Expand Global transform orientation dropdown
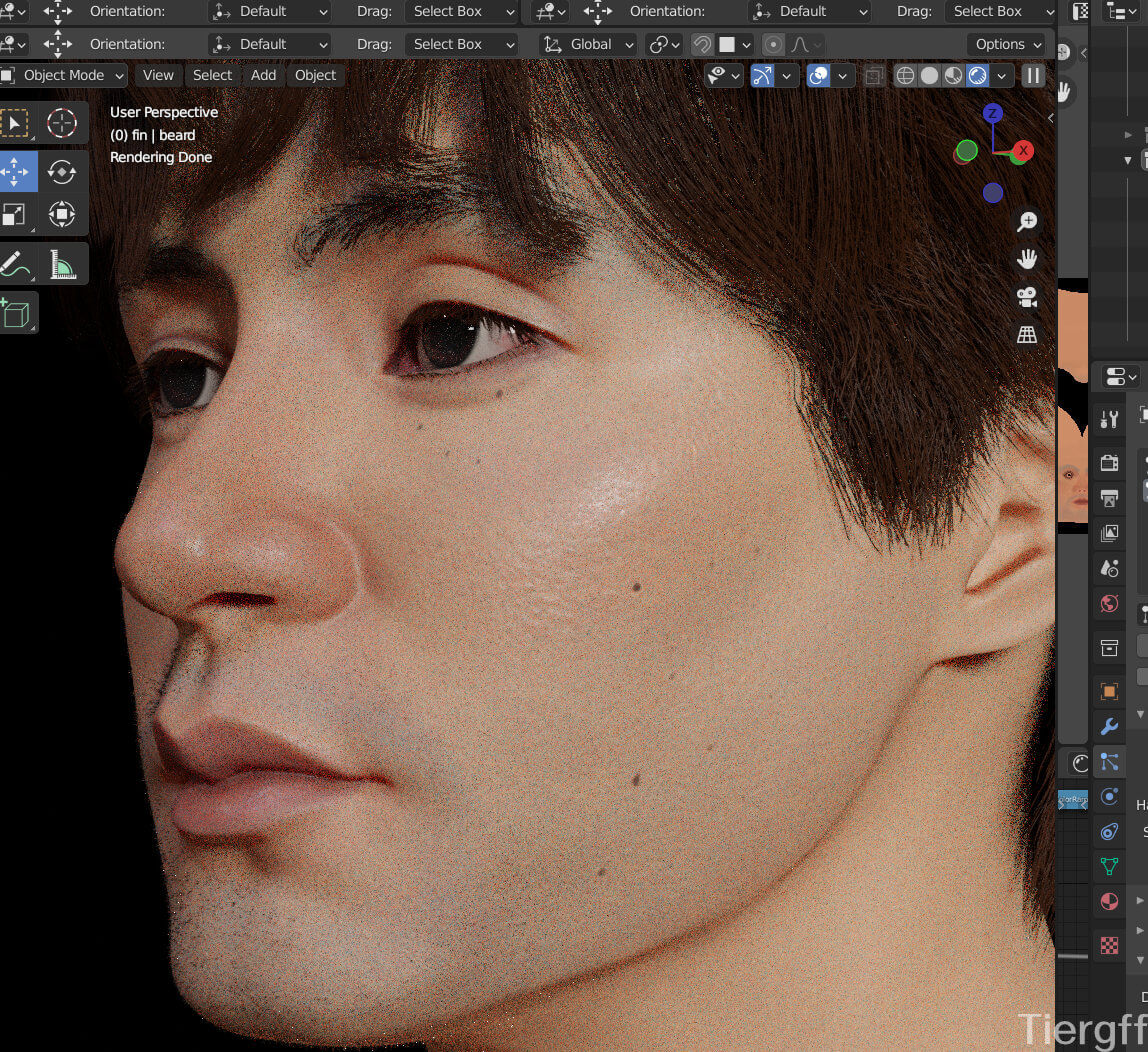Screen dimensions: 1148x1052 click(589, 44)
